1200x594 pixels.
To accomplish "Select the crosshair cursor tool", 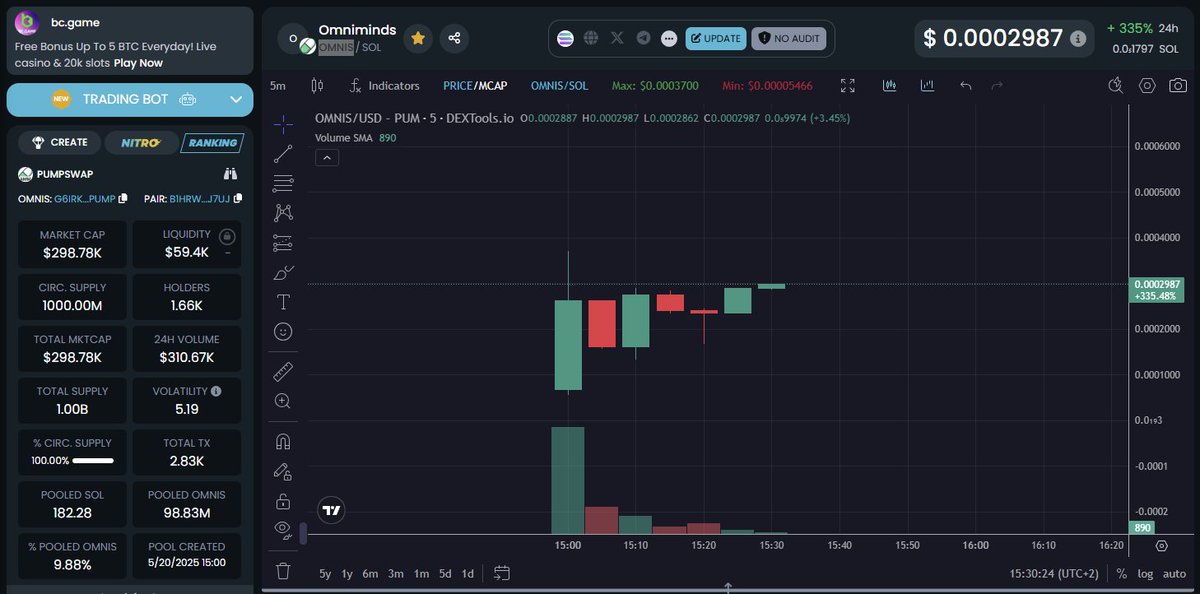I will pos(283,124).
